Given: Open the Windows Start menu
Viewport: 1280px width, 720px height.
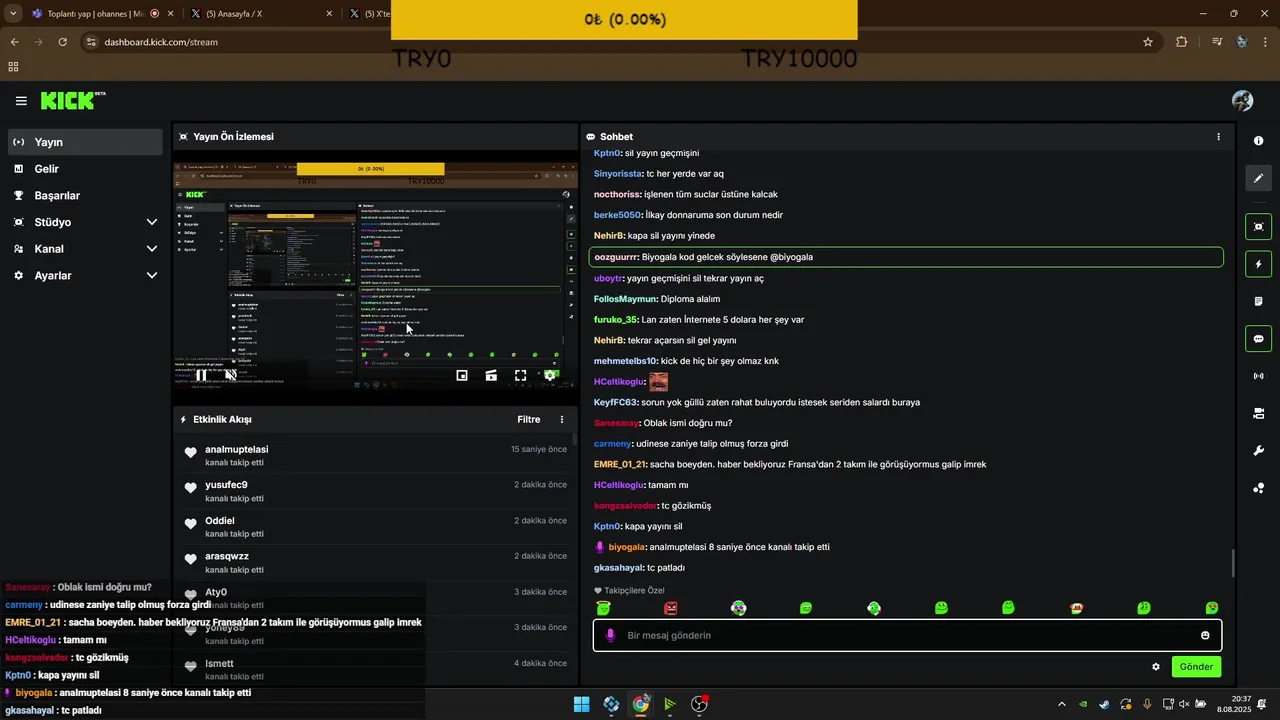Looking at the screenshot, I should click(581, 704).
